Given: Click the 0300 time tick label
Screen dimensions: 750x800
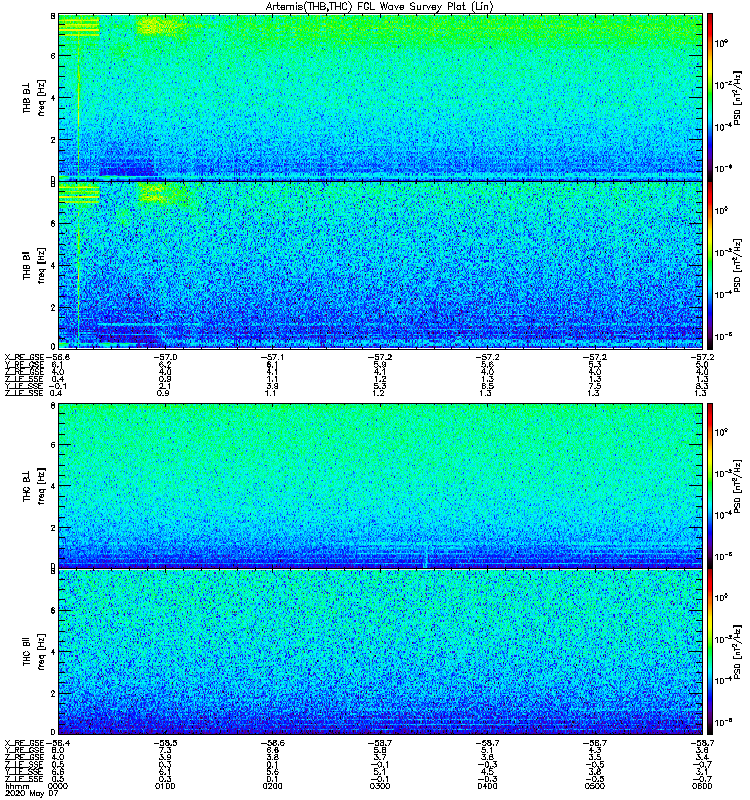Looking at the screenshot, I should [380, 786].
